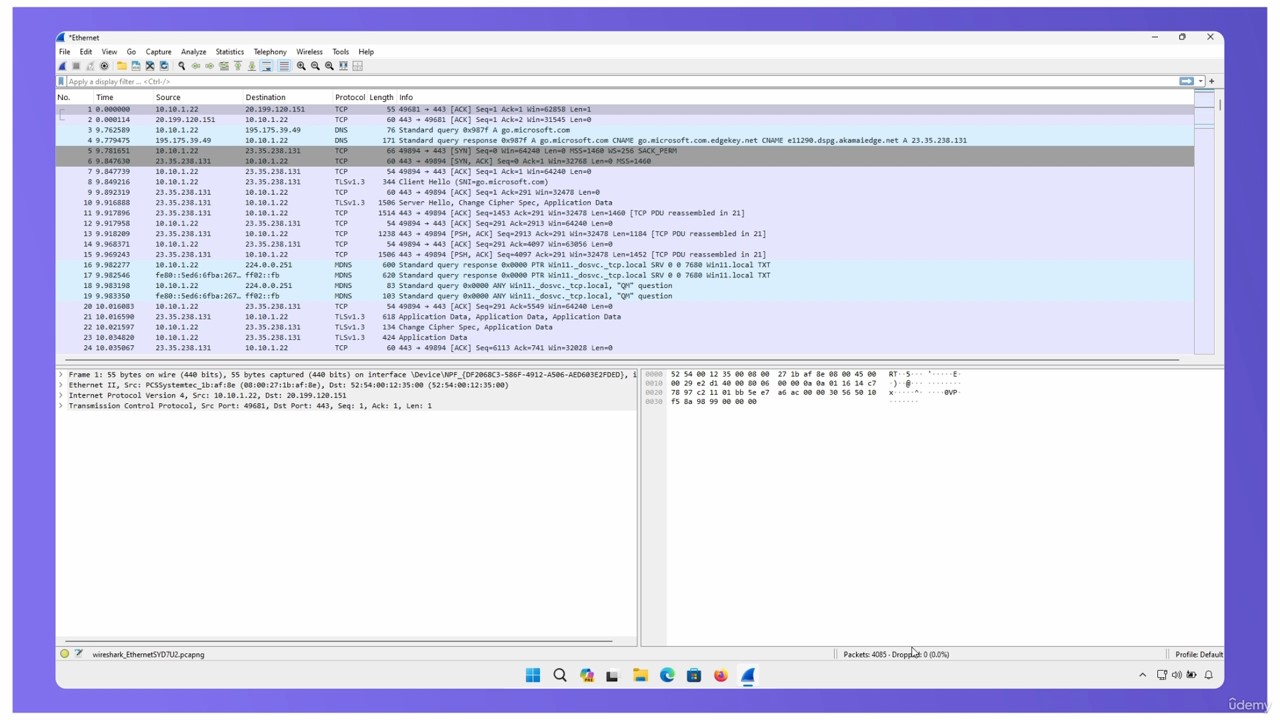1280x720 pixels.
Task: Open expert information yellow circle icon
Action: point(65,654)
